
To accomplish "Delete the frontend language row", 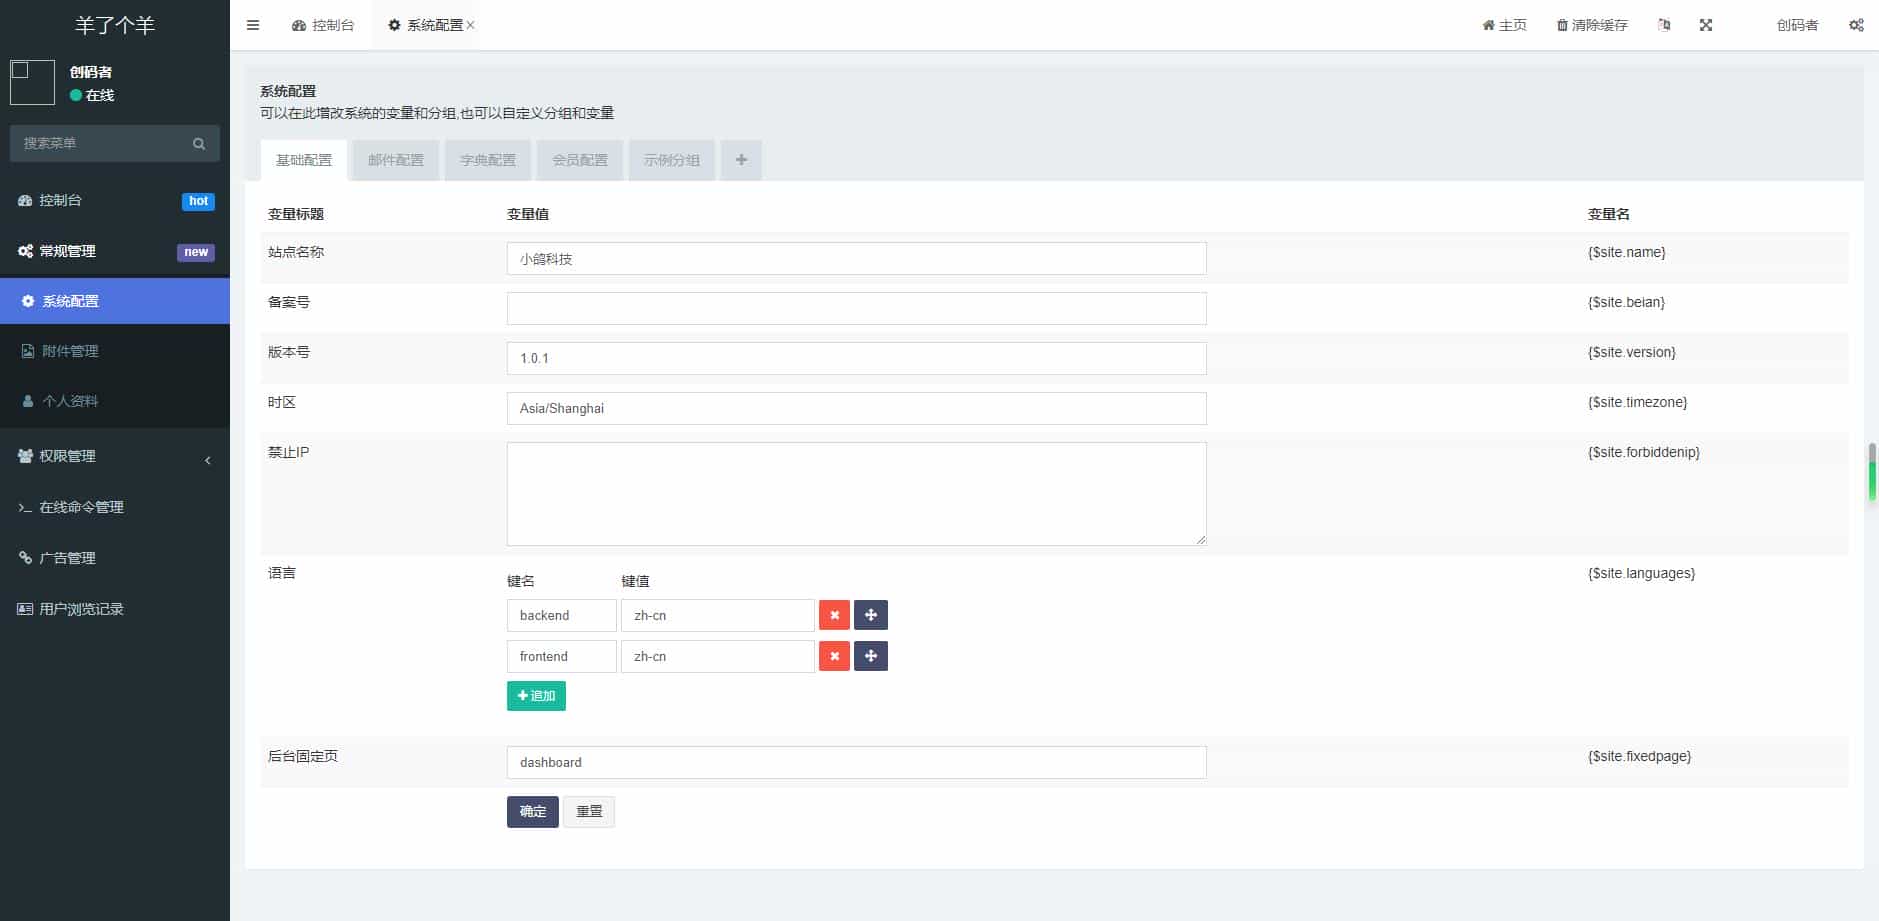I will coord(834,656).
